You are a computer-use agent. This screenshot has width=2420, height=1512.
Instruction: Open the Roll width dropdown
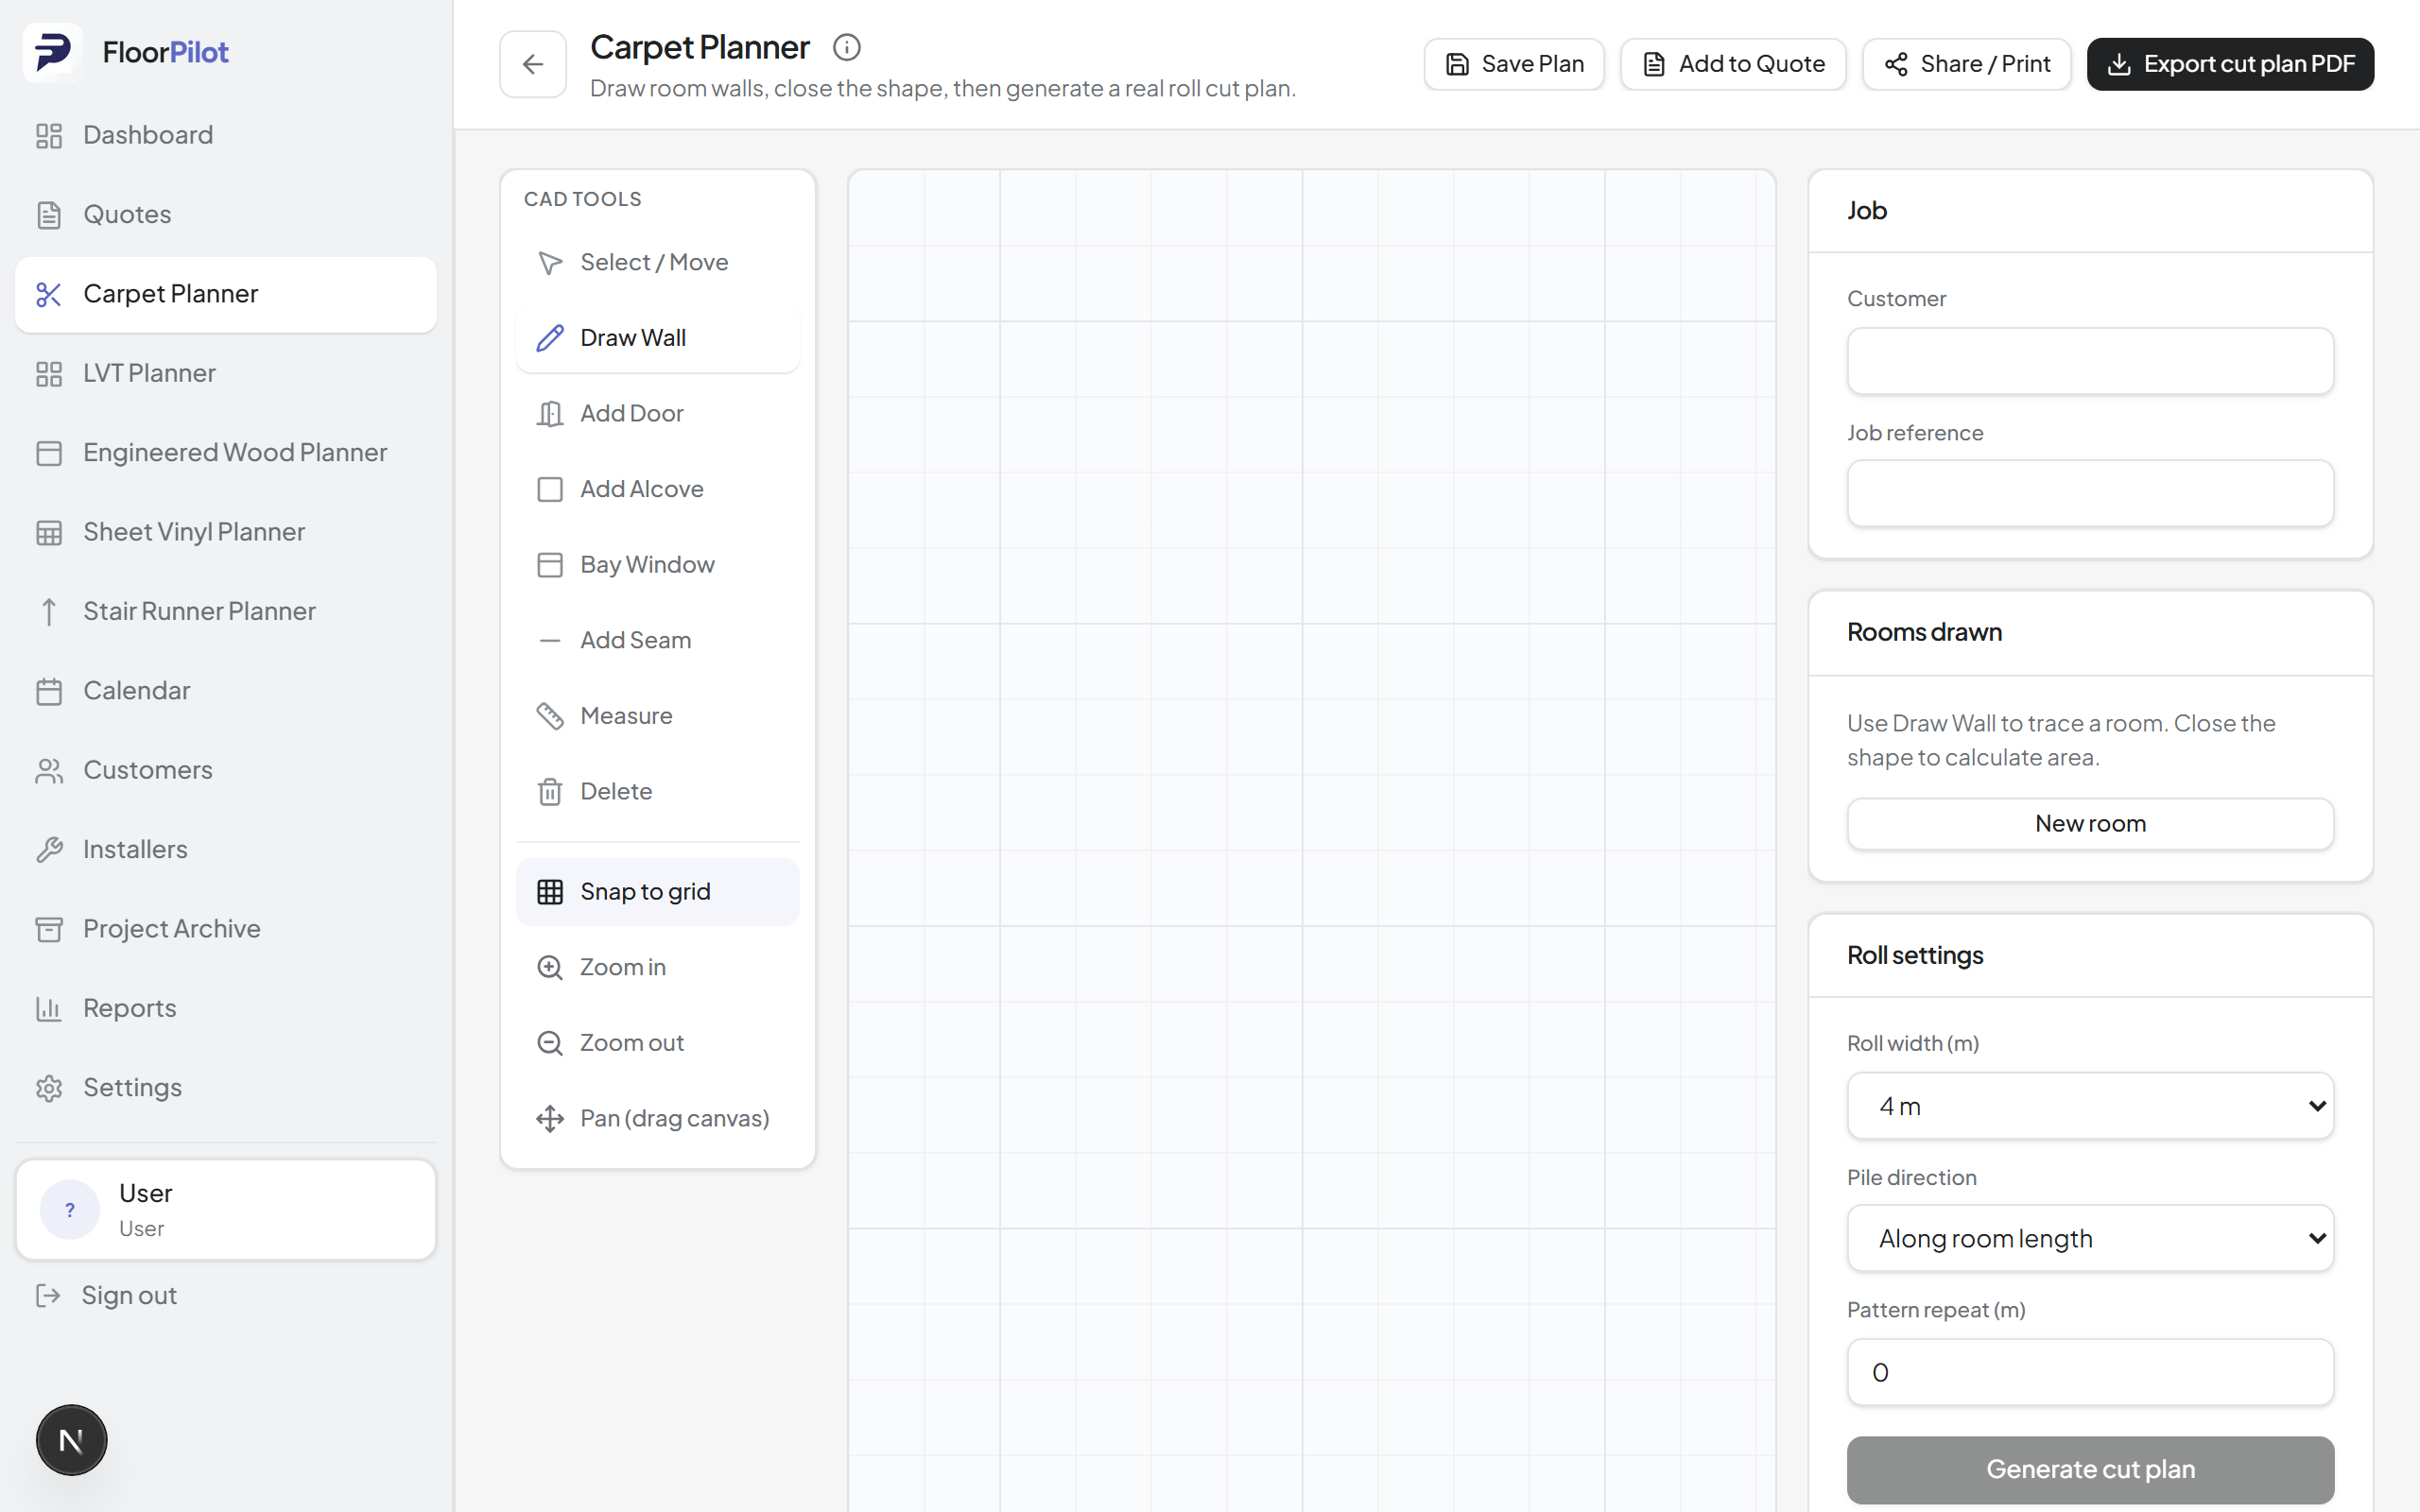pyautogui.click(x=2090, y=1106)
